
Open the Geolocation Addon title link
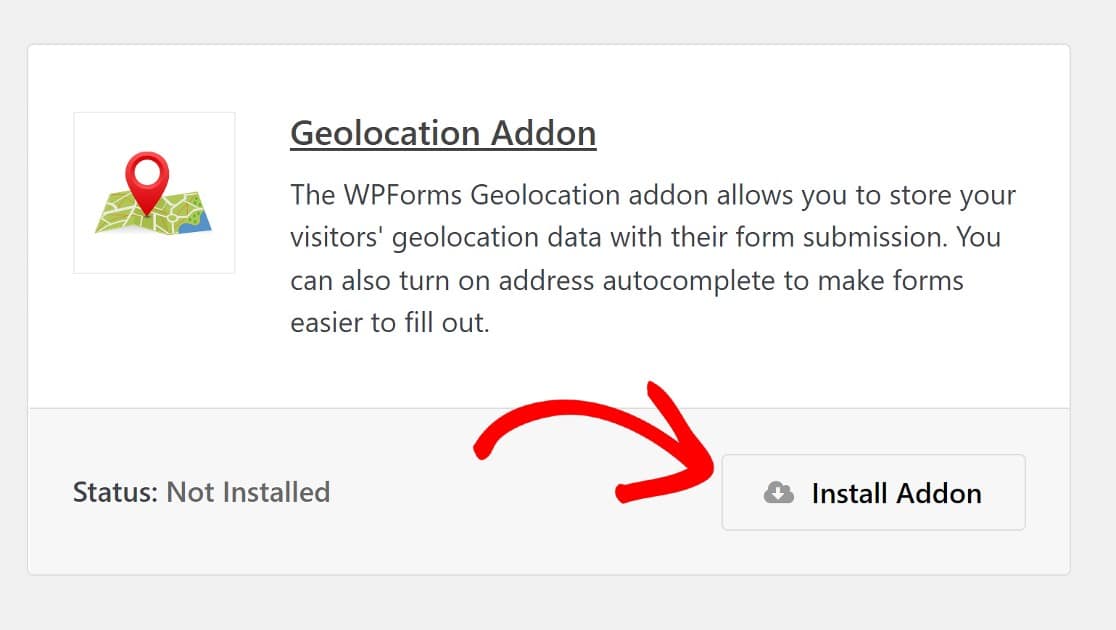[x=443, y=134]
